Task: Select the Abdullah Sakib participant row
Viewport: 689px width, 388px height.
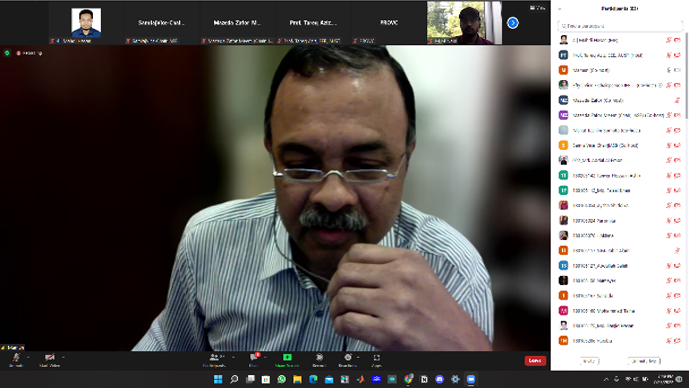Action: click(620, 265)
